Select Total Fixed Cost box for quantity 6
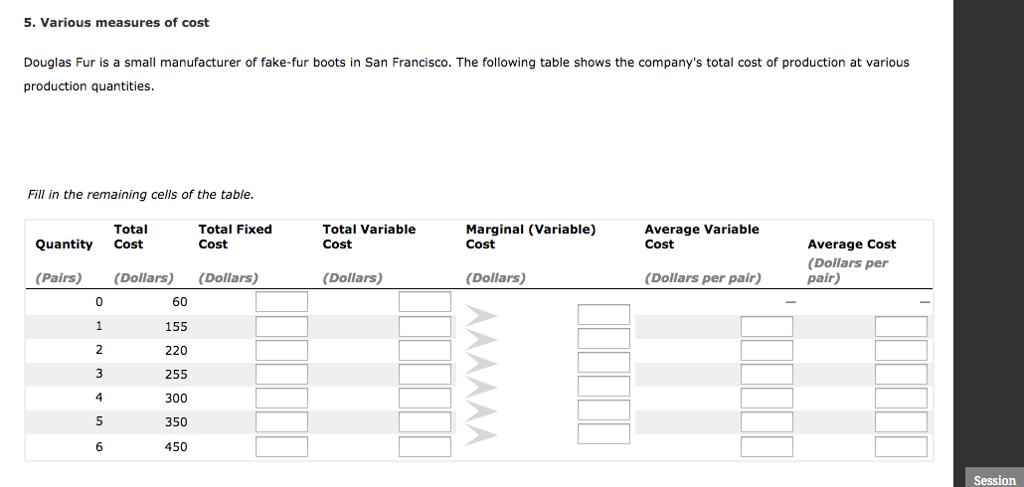 pos(281,447)
